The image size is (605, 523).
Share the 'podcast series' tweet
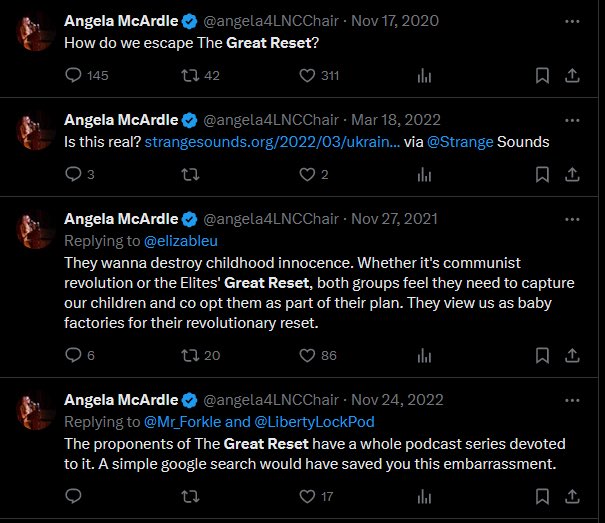[572, 496]
